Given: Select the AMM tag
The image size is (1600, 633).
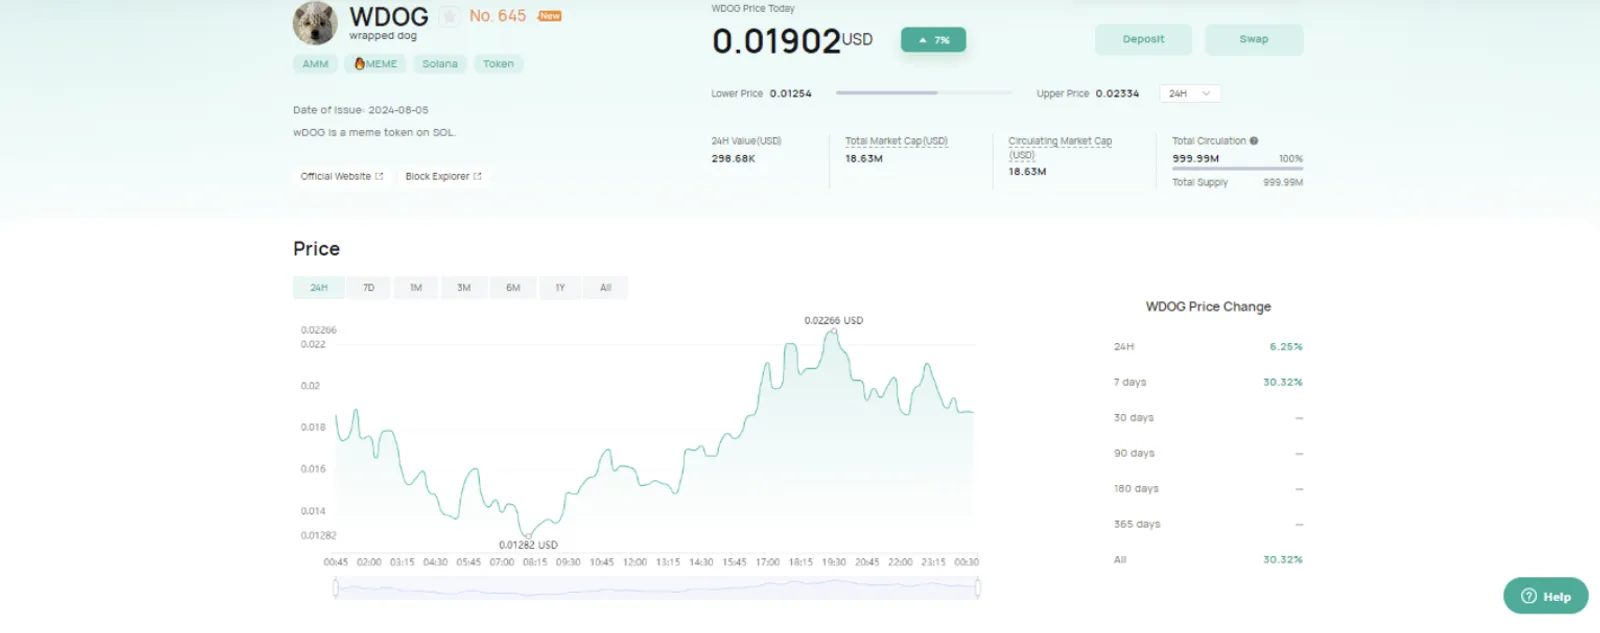Looking at the screenshot, I should 315,64.
